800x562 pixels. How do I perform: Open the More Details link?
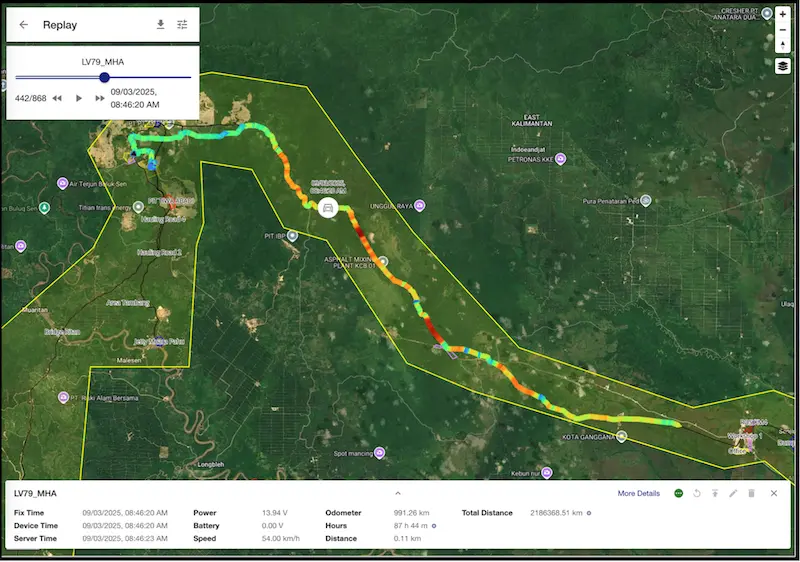coord(638,493)
